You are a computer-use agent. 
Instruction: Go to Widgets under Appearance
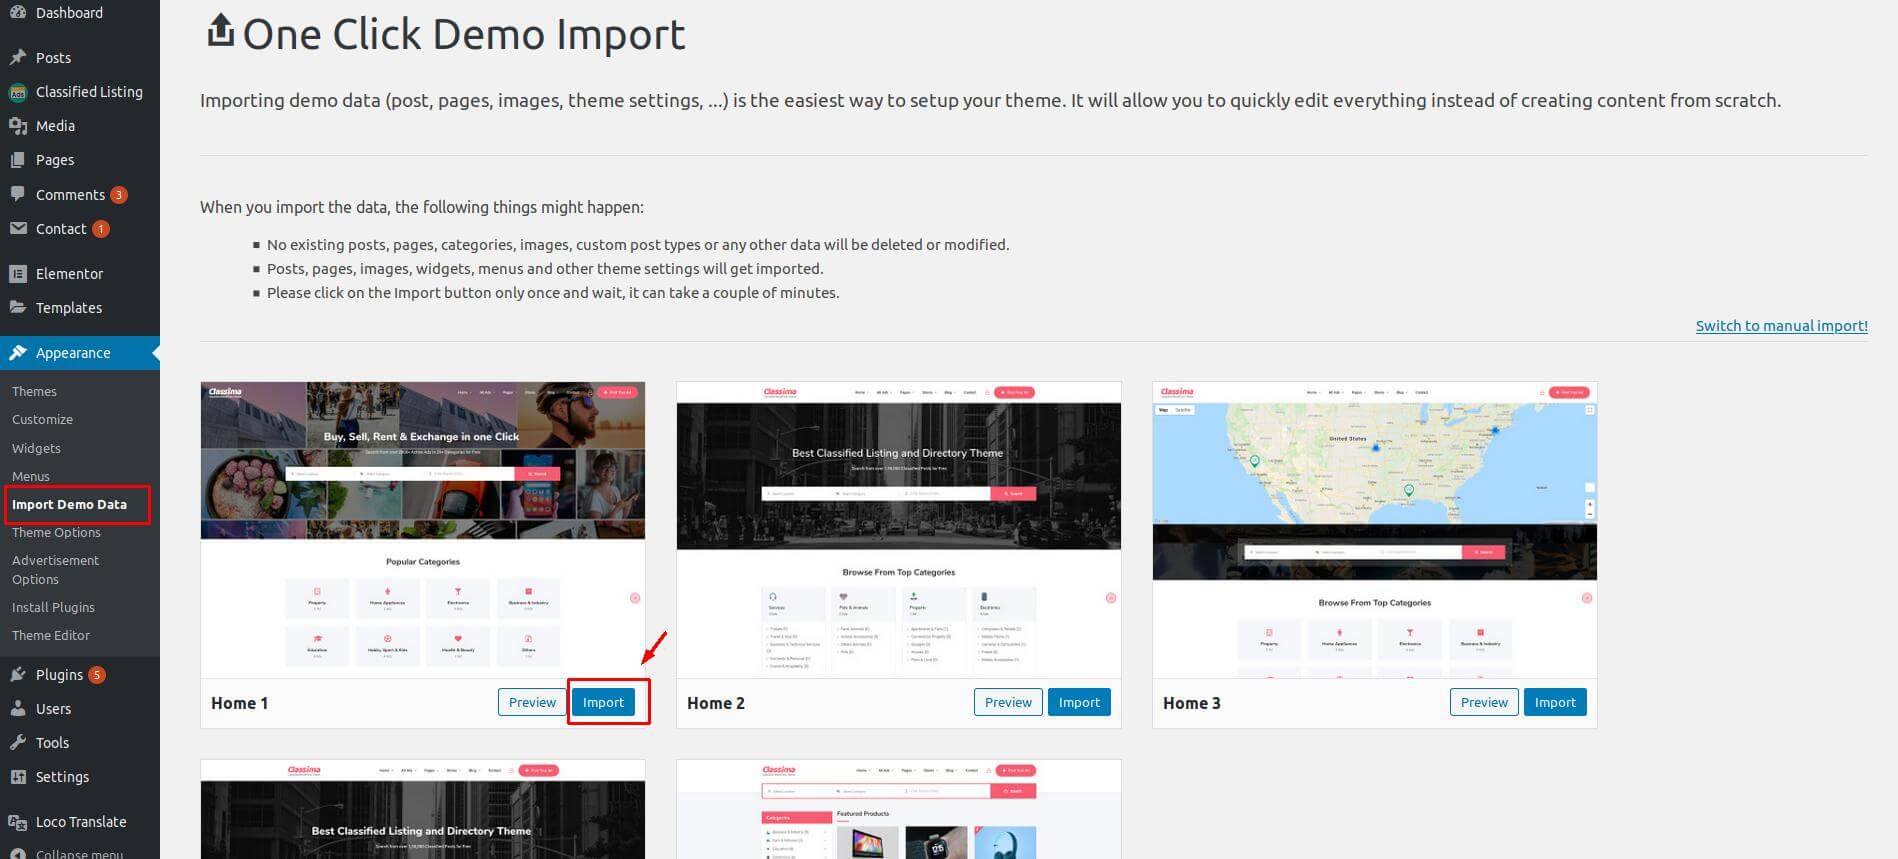pyautogui.click(x=36, y=448)
